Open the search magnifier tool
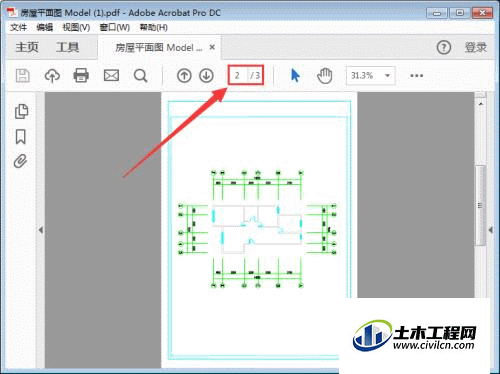 tap(140, 76)
